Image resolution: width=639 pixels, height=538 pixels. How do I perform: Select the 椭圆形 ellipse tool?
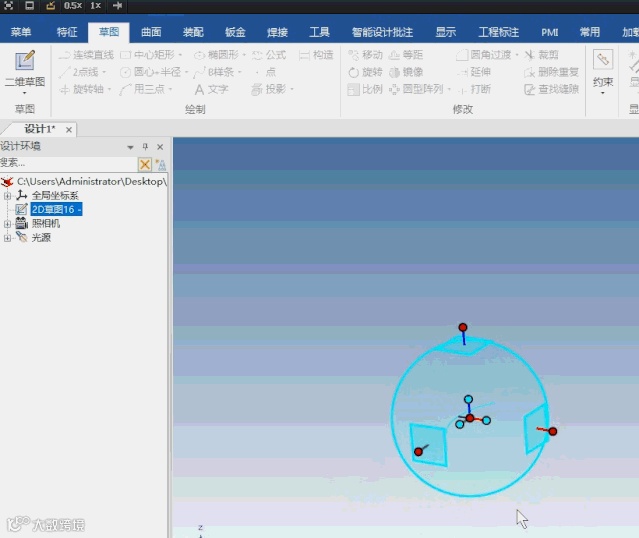point(216,55)
